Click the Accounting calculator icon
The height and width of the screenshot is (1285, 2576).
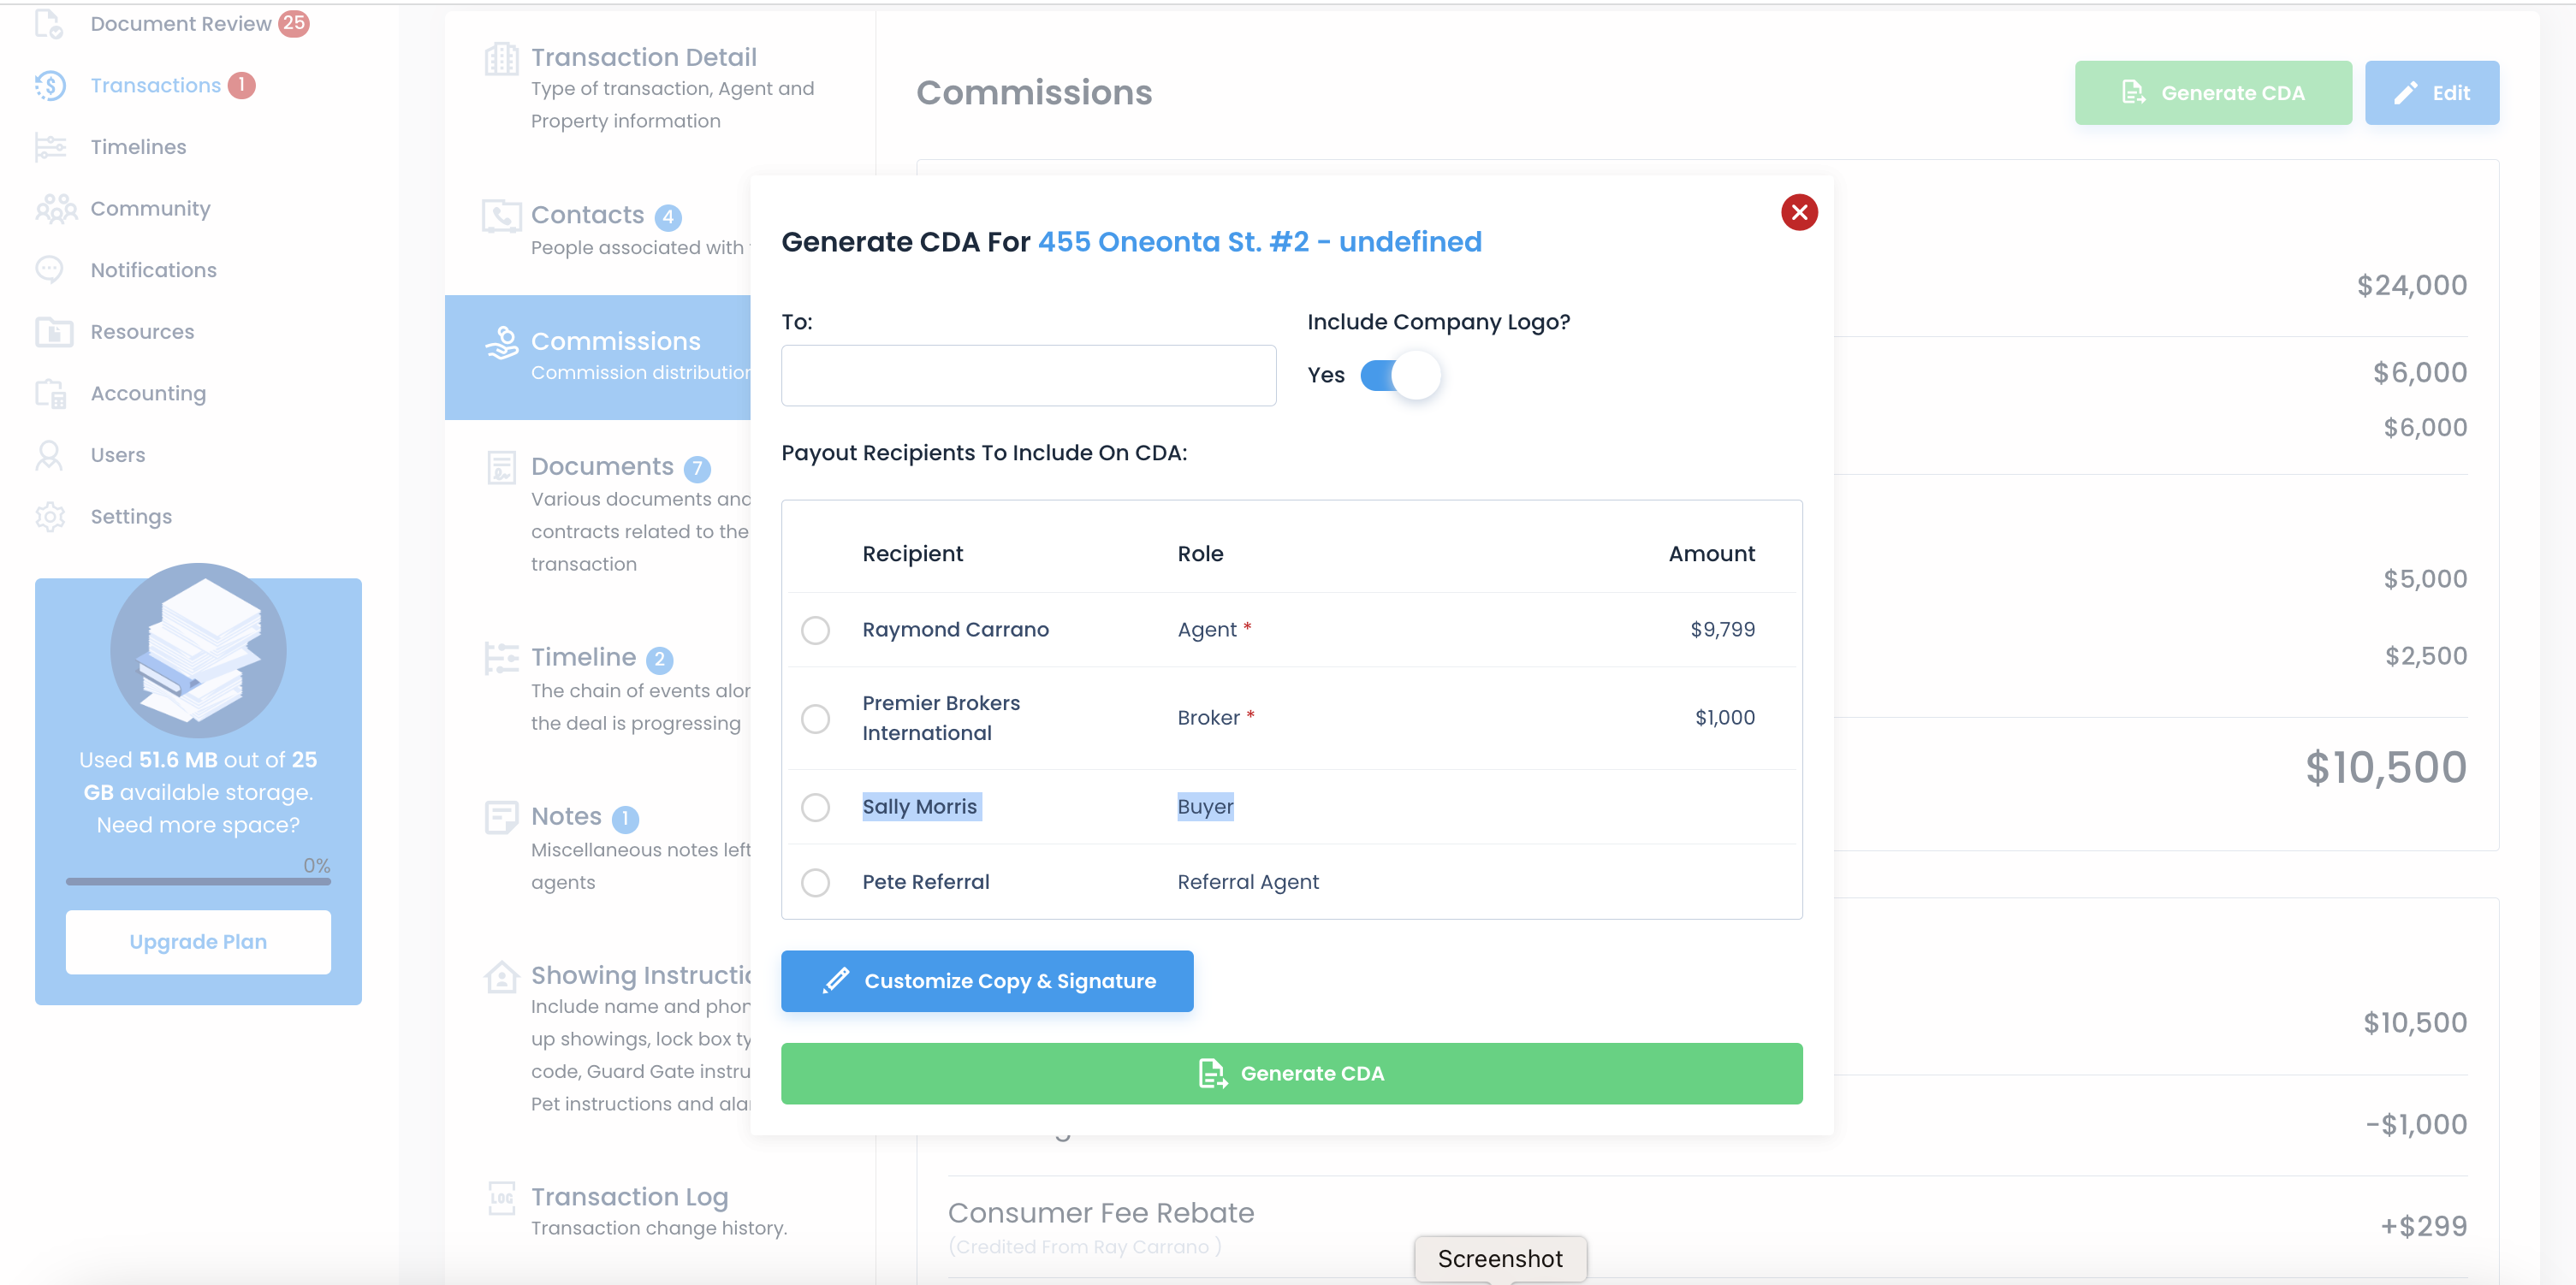(x=50, y=394)
